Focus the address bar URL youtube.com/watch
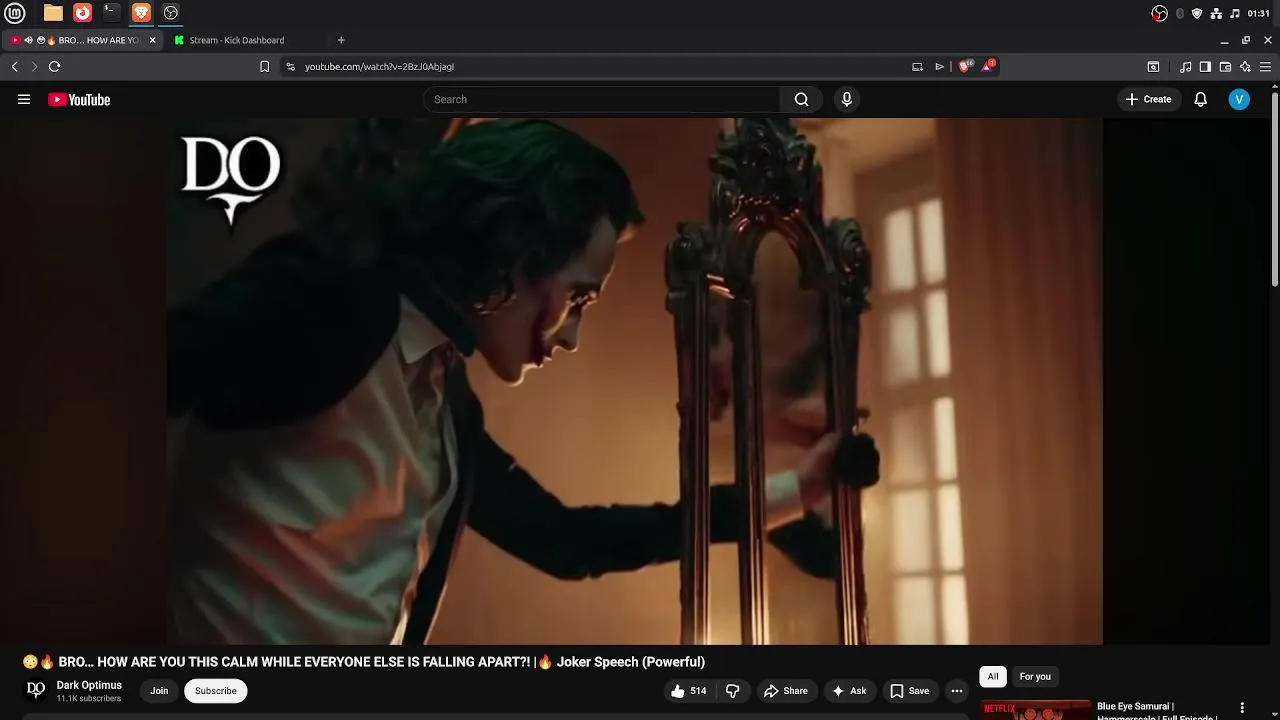The width and height of the screenshot is (1280, 720). 379,67
